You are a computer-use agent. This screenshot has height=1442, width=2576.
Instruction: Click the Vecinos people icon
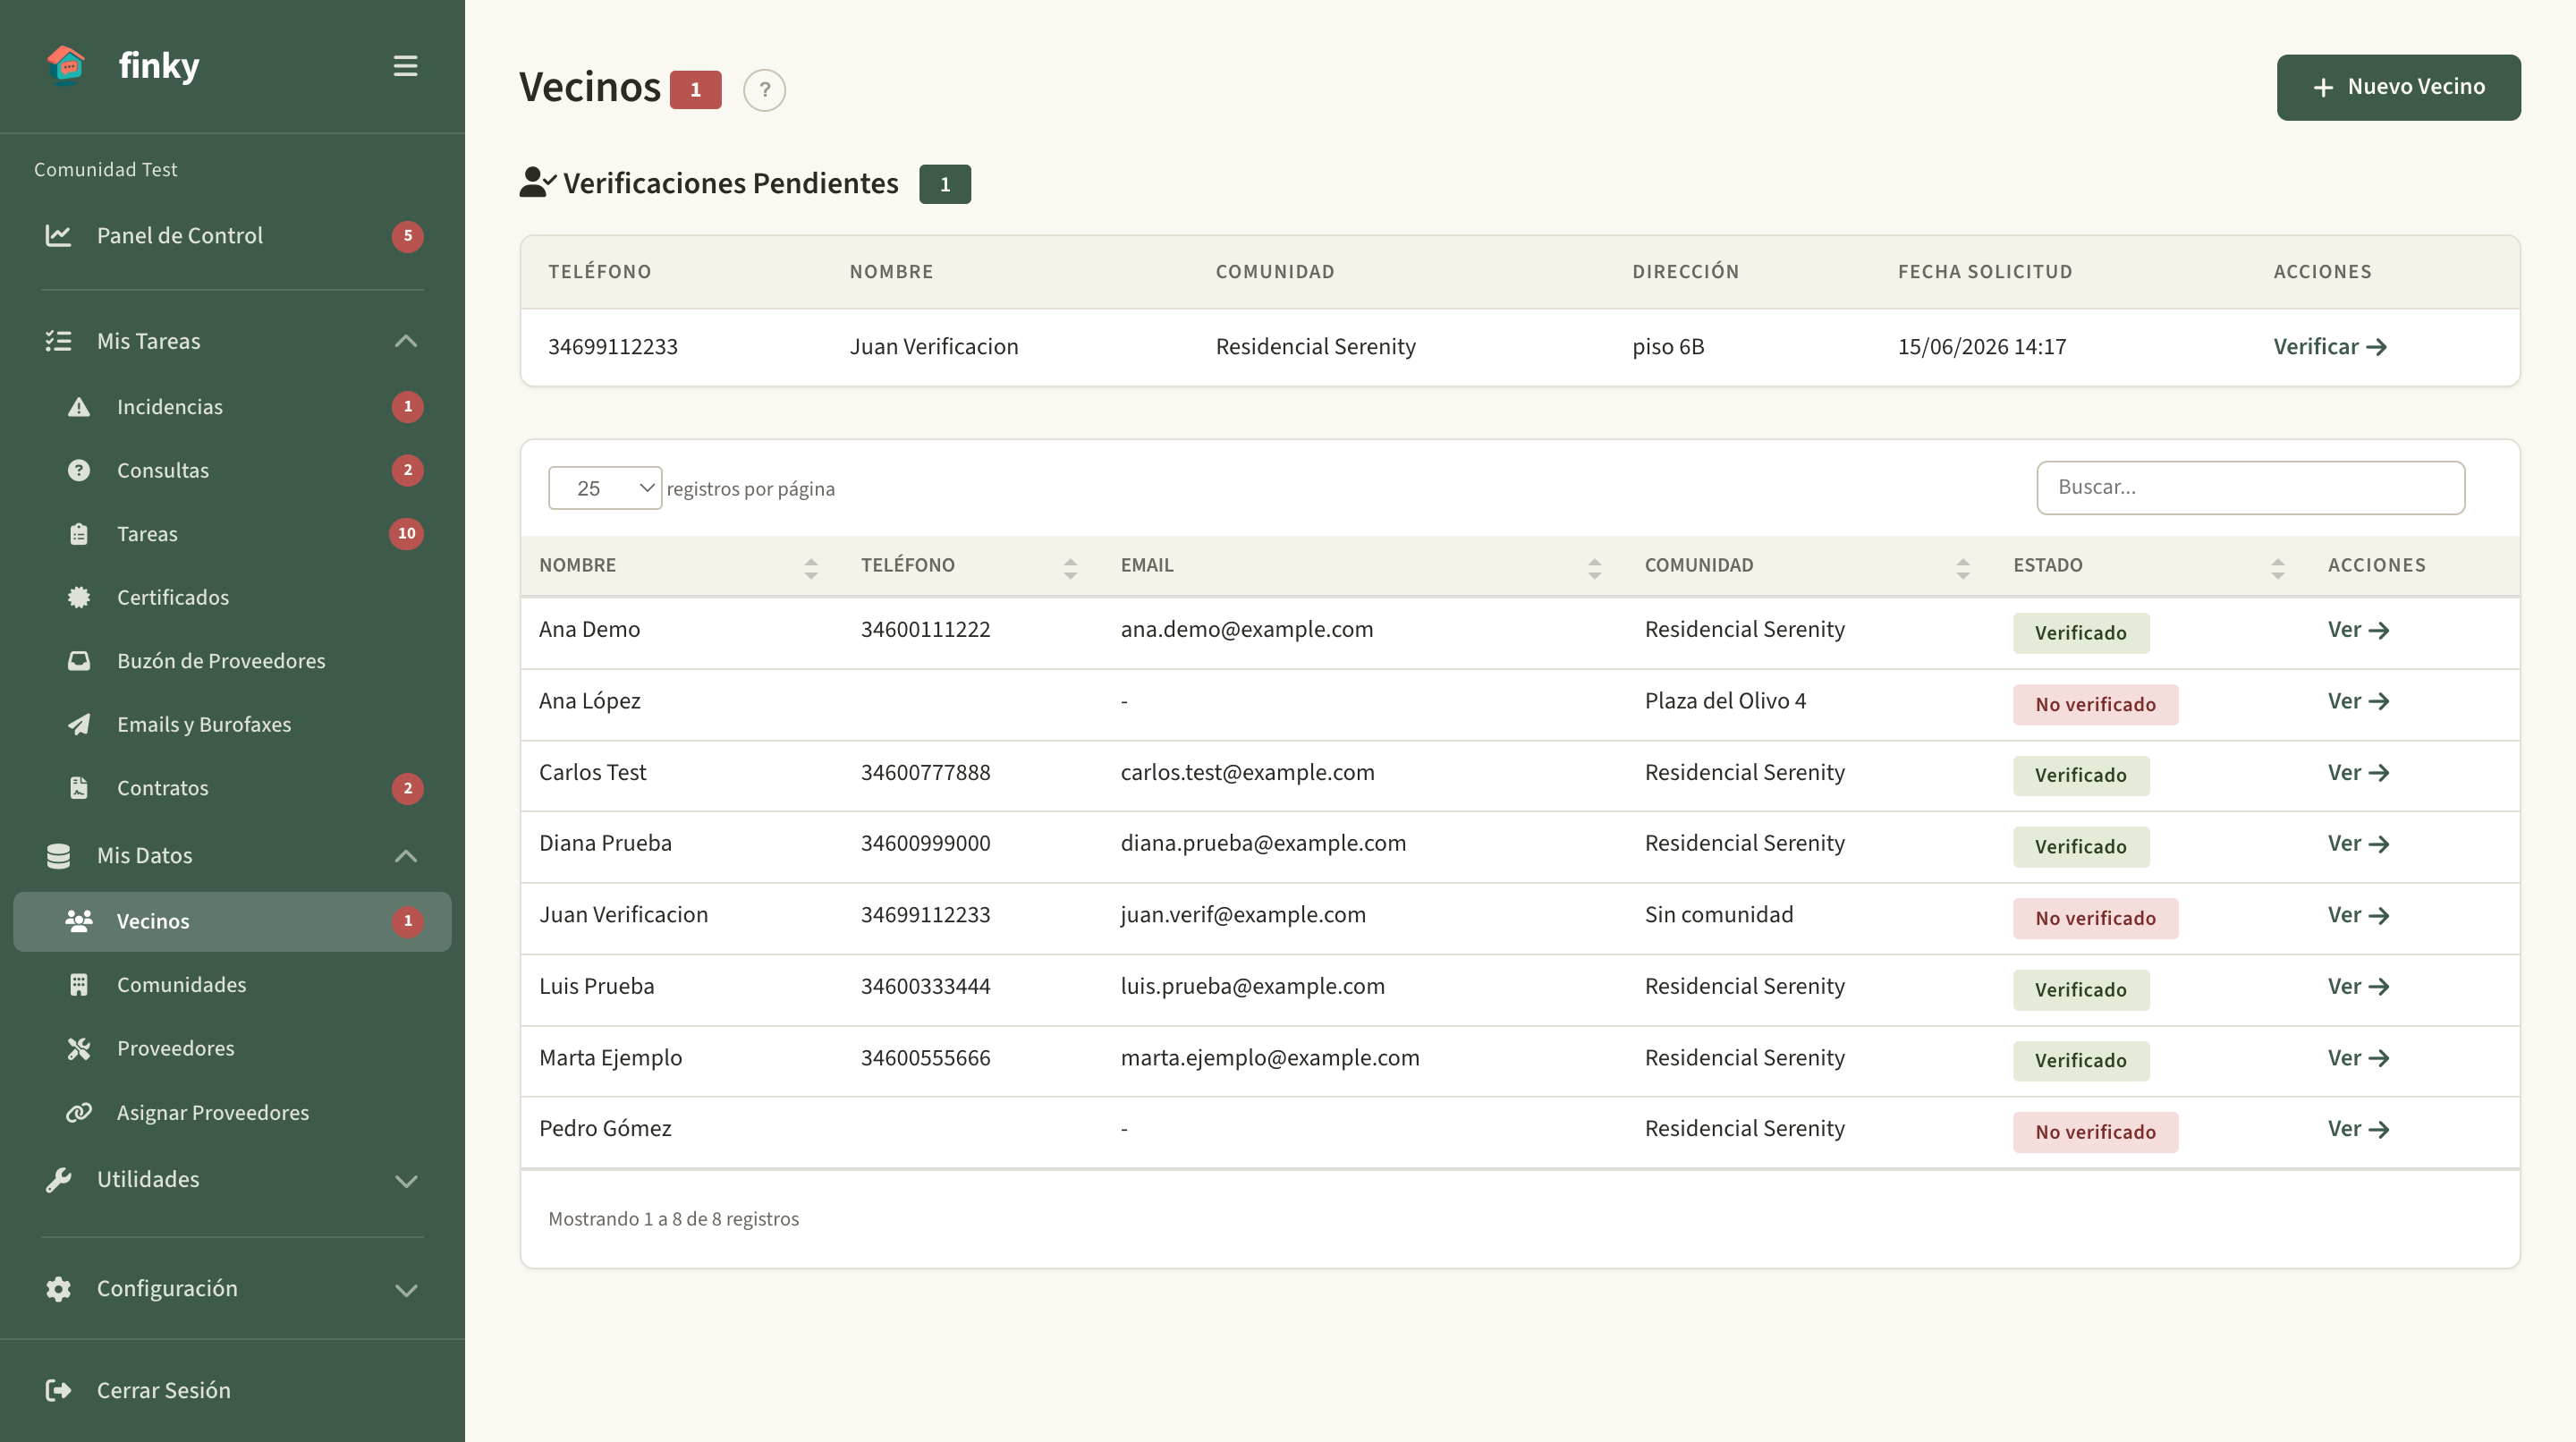click(x=79, y=921)
